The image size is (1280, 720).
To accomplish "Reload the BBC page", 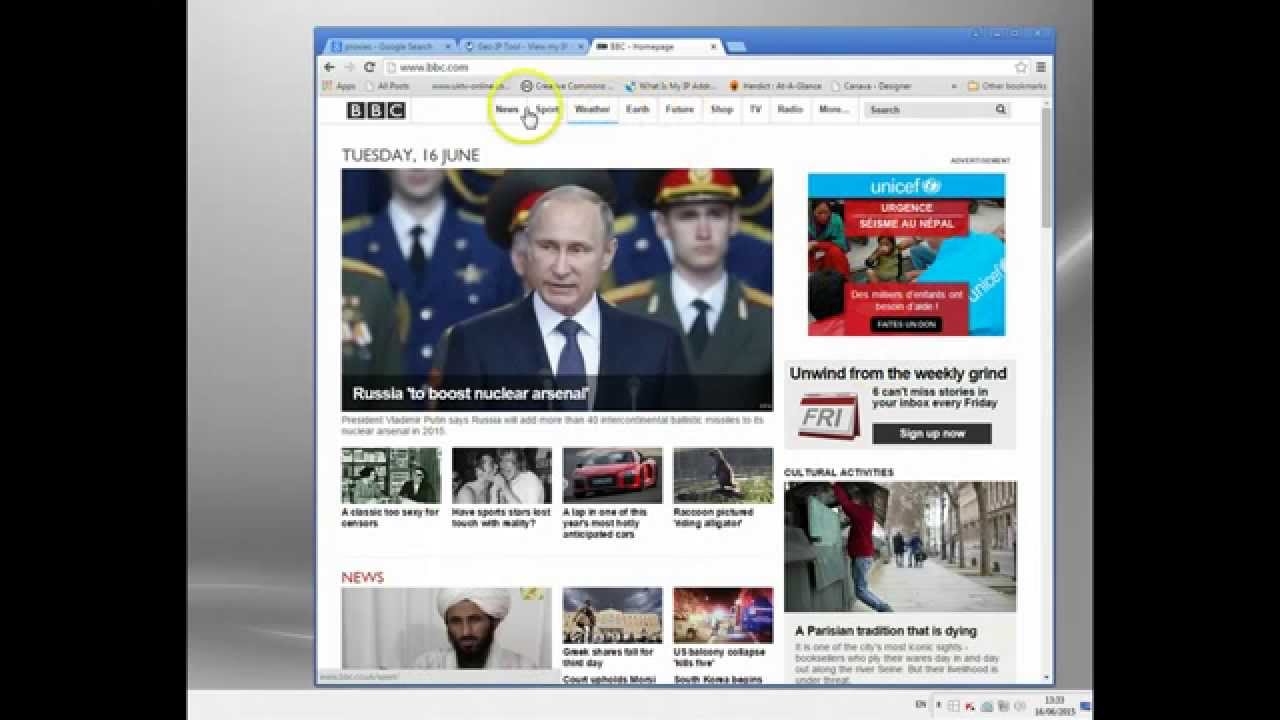I will coord(369,67).
